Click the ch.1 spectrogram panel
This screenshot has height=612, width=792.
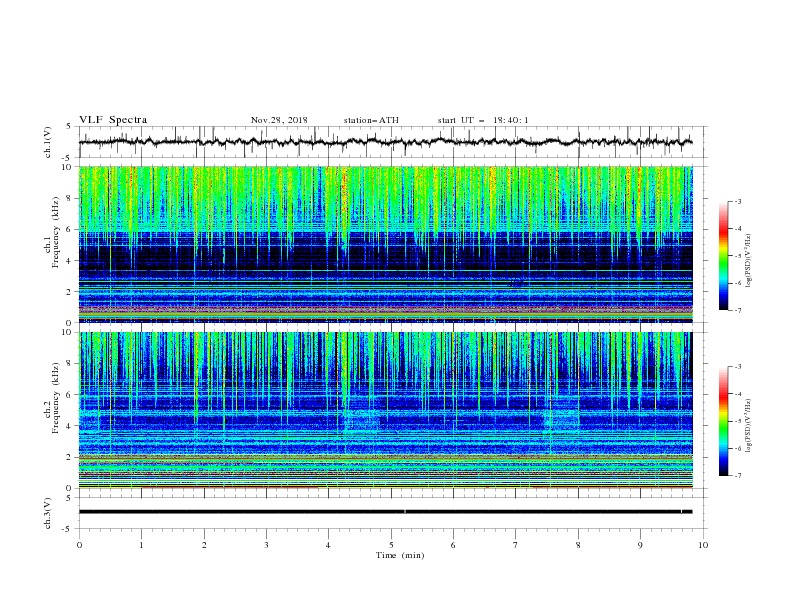[386, 244]
